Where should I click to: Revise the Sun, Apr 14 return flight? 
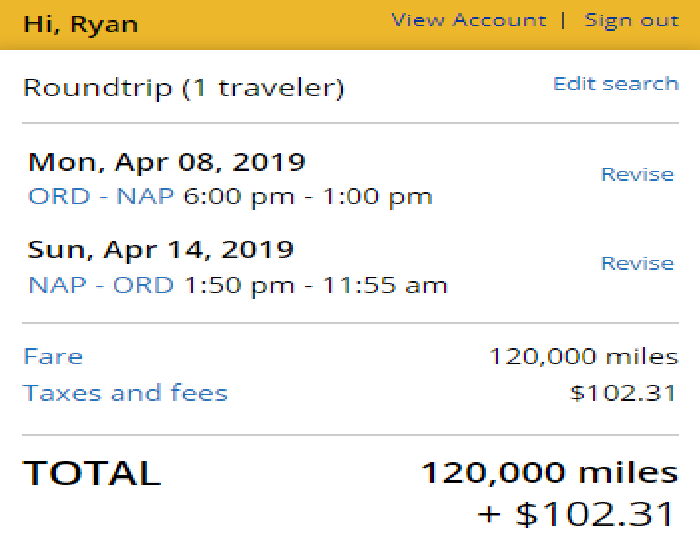(x=637, y=263)
